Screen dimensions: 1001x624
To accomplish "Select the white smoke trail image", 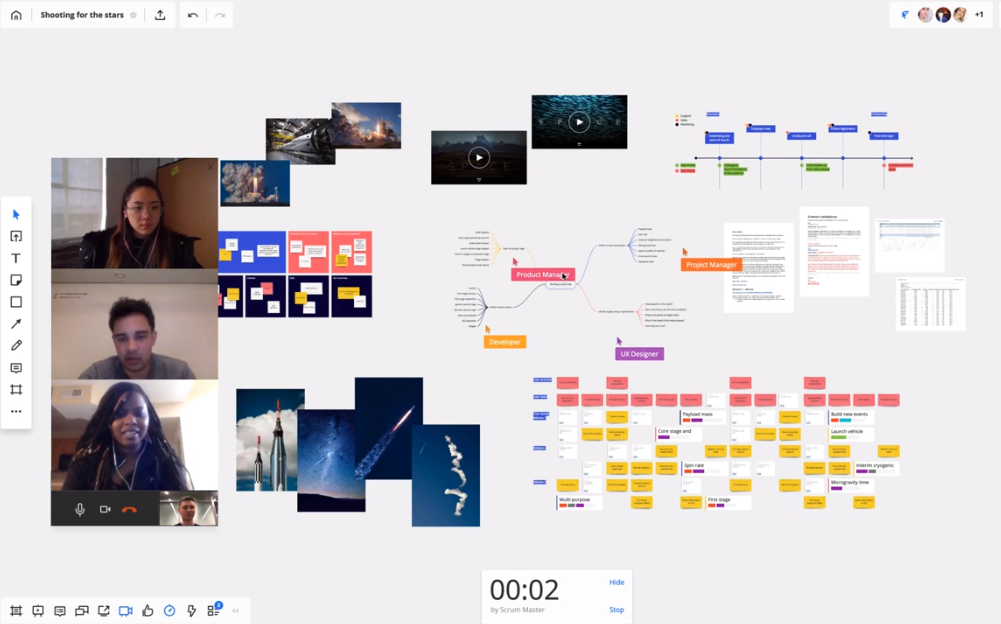I will point(446,475).
